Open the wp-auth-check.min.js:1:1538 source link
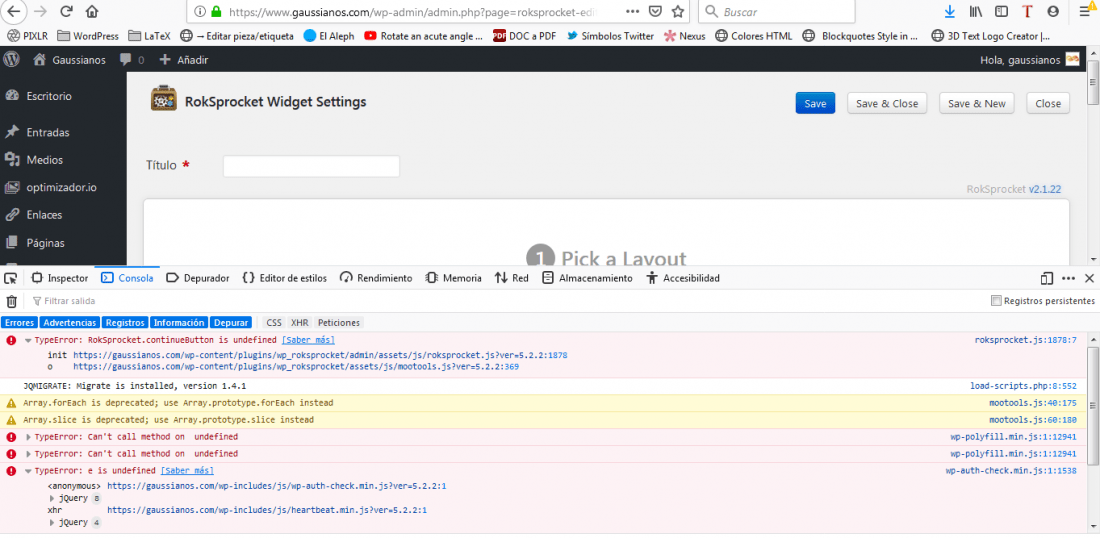 click(1011, 471)
